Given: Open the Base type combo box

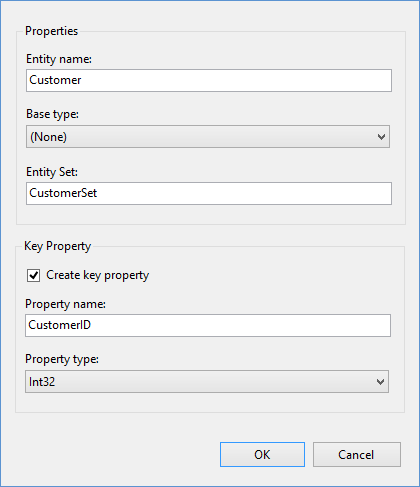Looking at the screenshot, I should tap(208, 137).
